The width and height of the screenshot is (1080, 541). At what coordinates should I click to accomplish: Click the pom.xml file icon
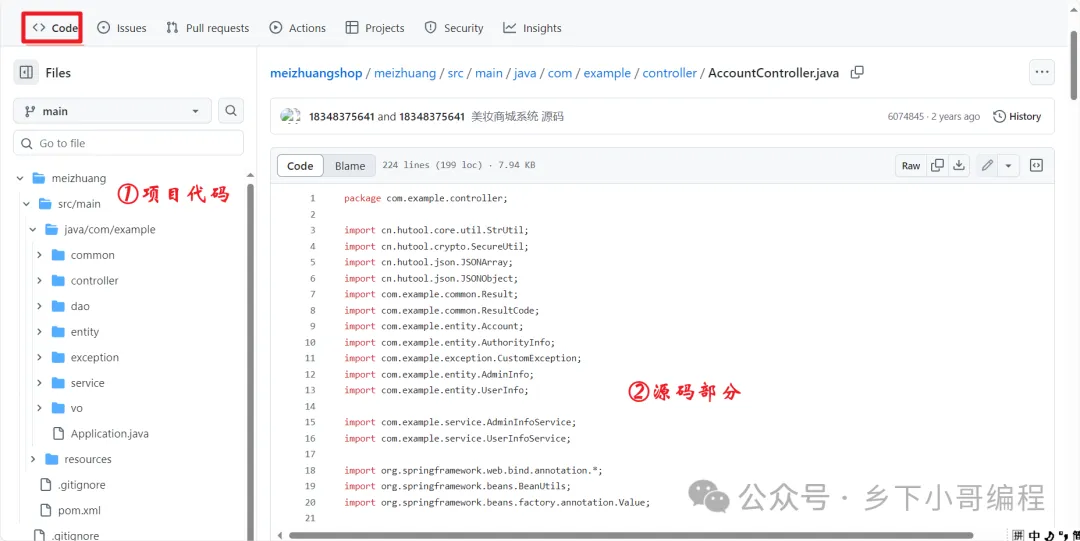[x=45, y=510]
